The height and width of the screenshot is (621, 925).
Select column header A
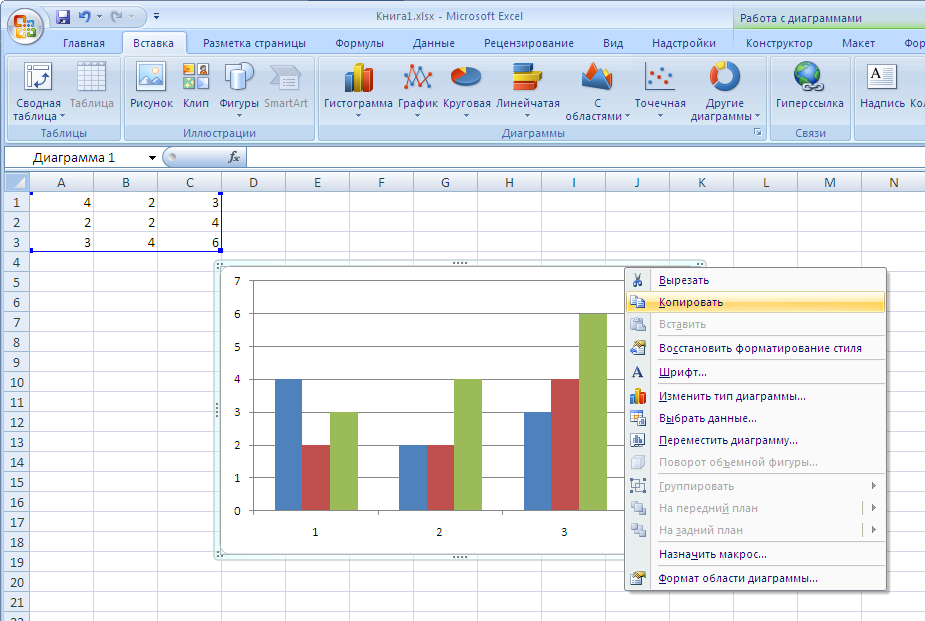pos(61,182)
